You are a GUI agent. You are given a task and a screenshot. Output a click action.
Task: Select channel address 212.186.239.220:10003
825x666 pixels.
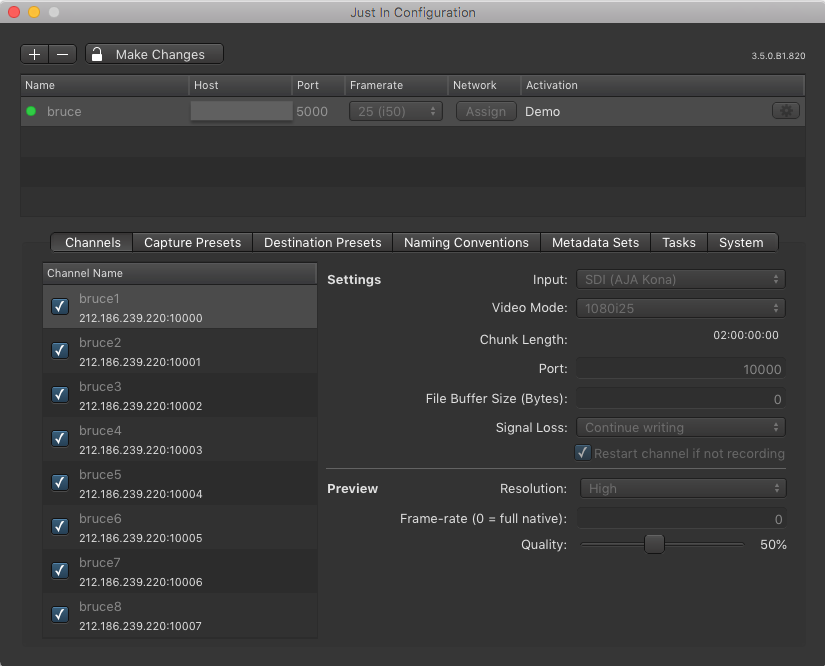click(140, 450)
